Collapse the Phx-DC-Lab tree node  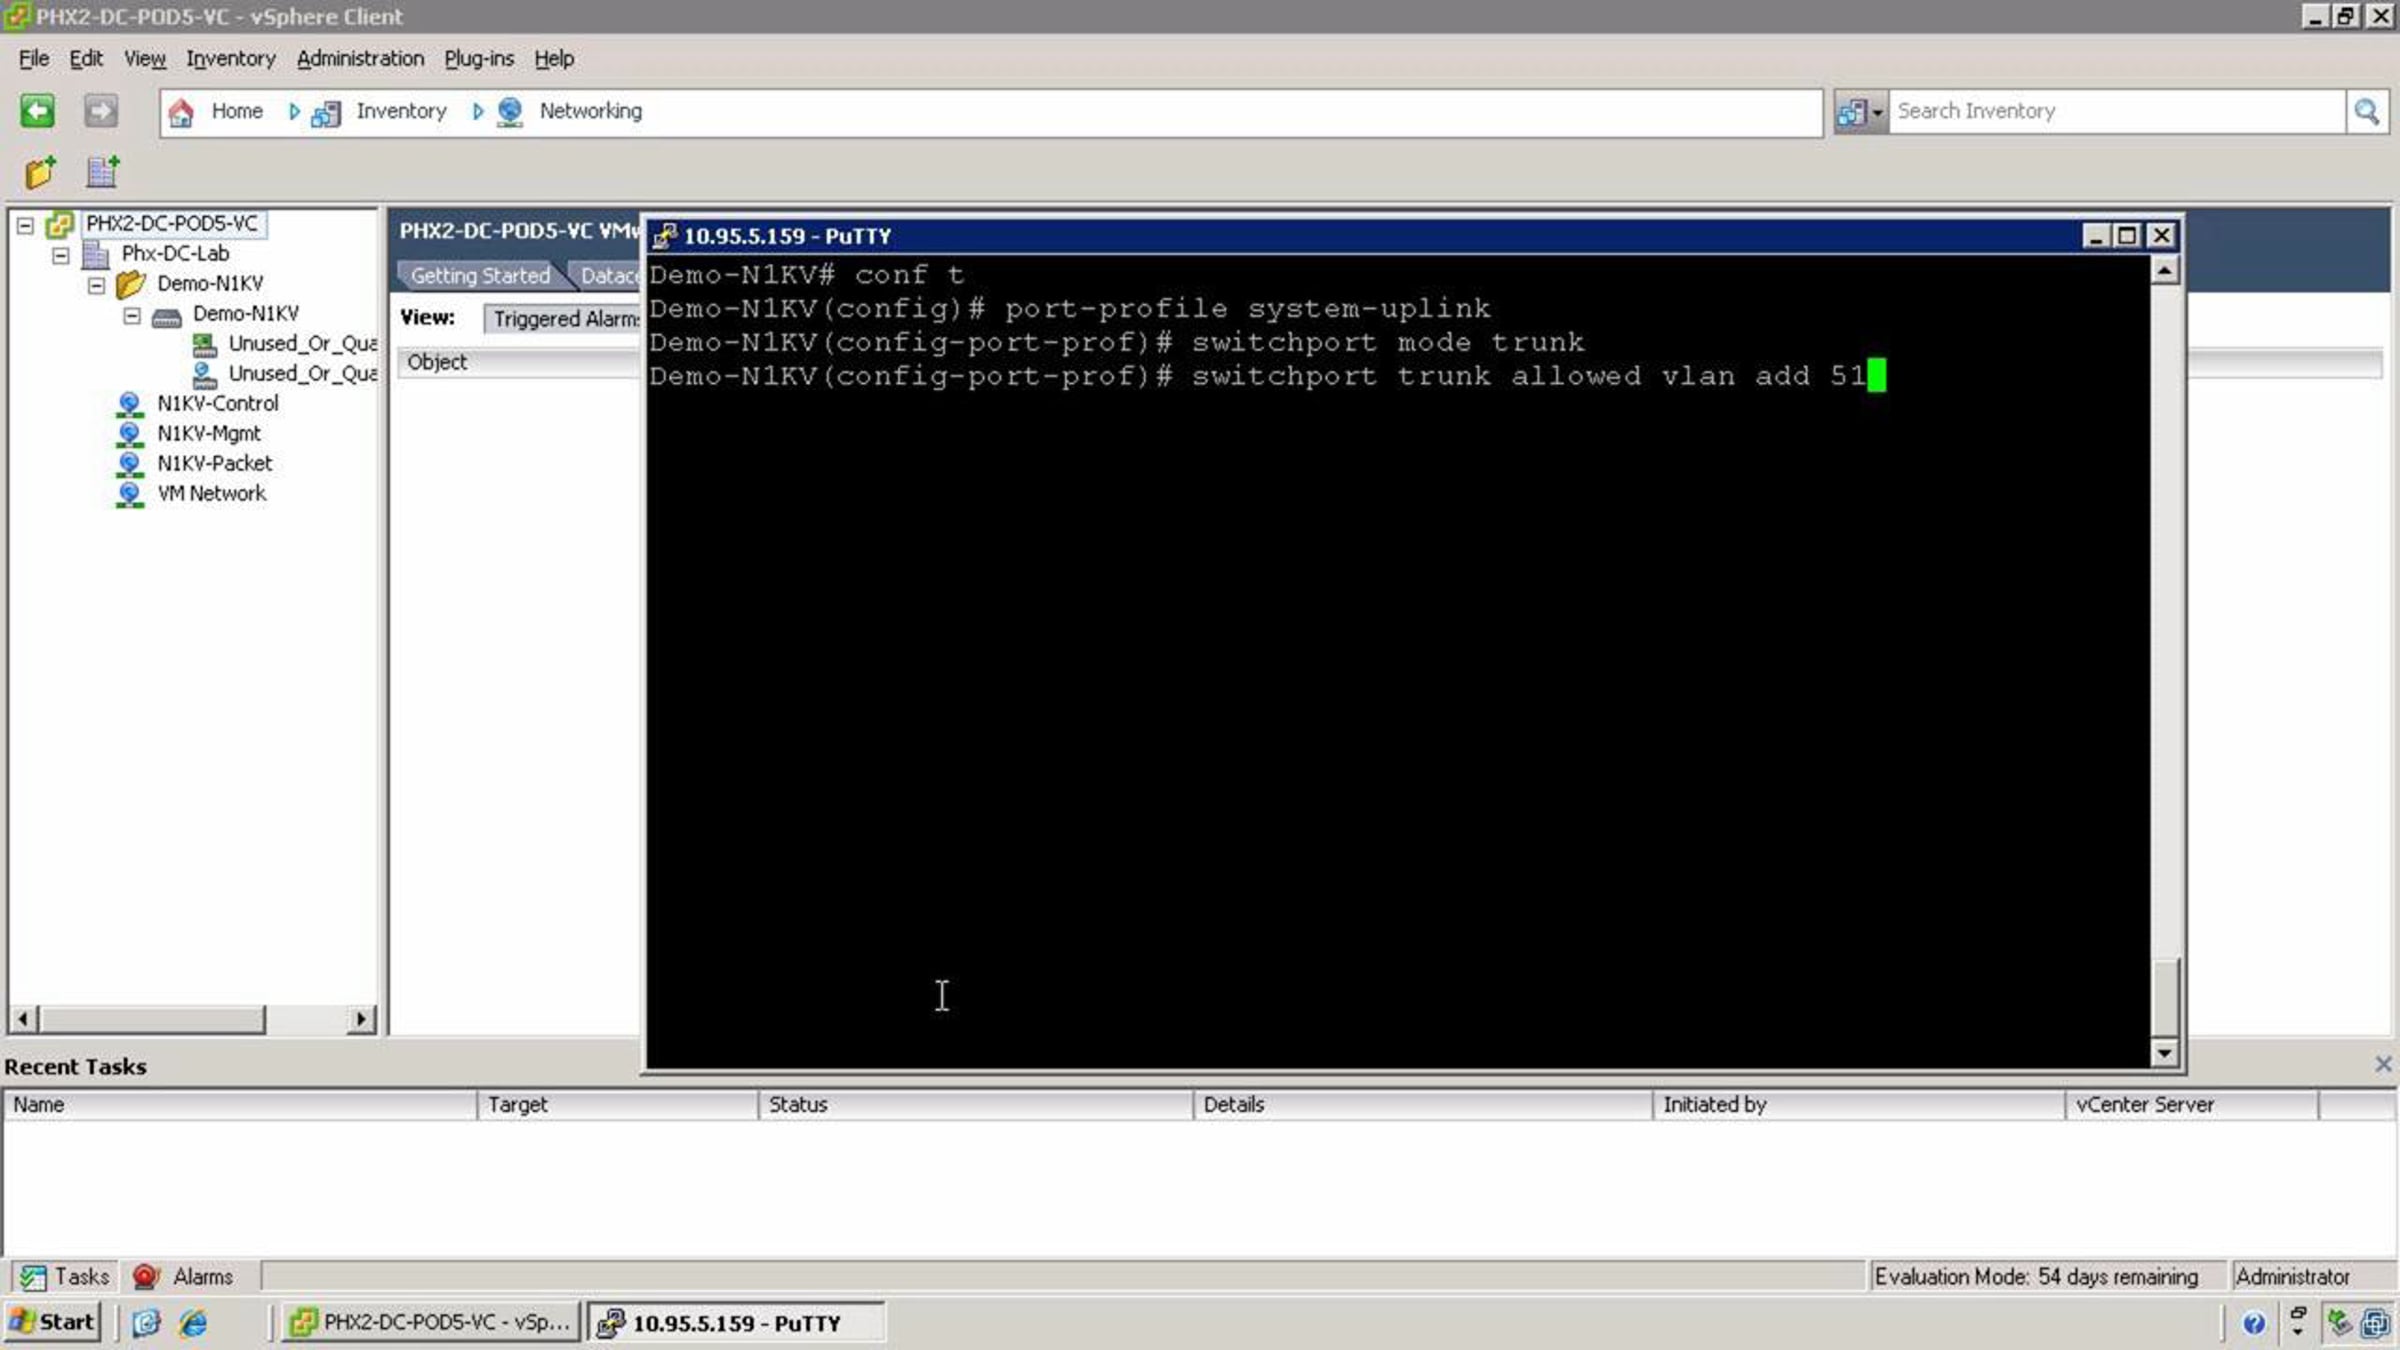[61, 255]
